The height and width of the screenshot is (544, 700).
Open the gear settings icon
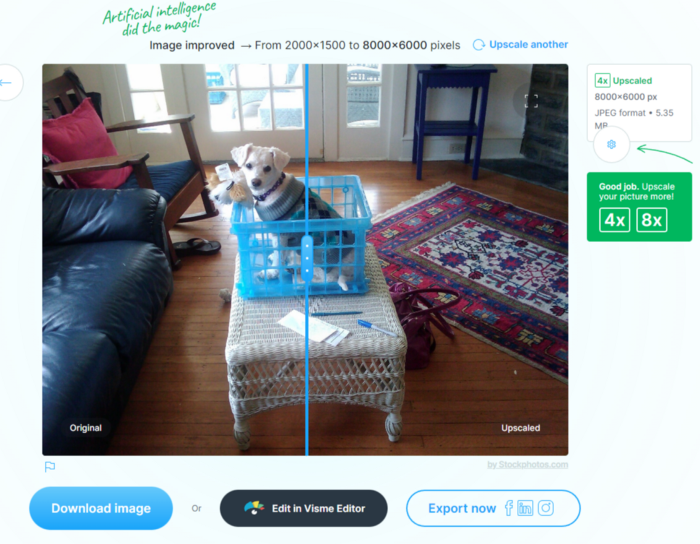(611, 144)
